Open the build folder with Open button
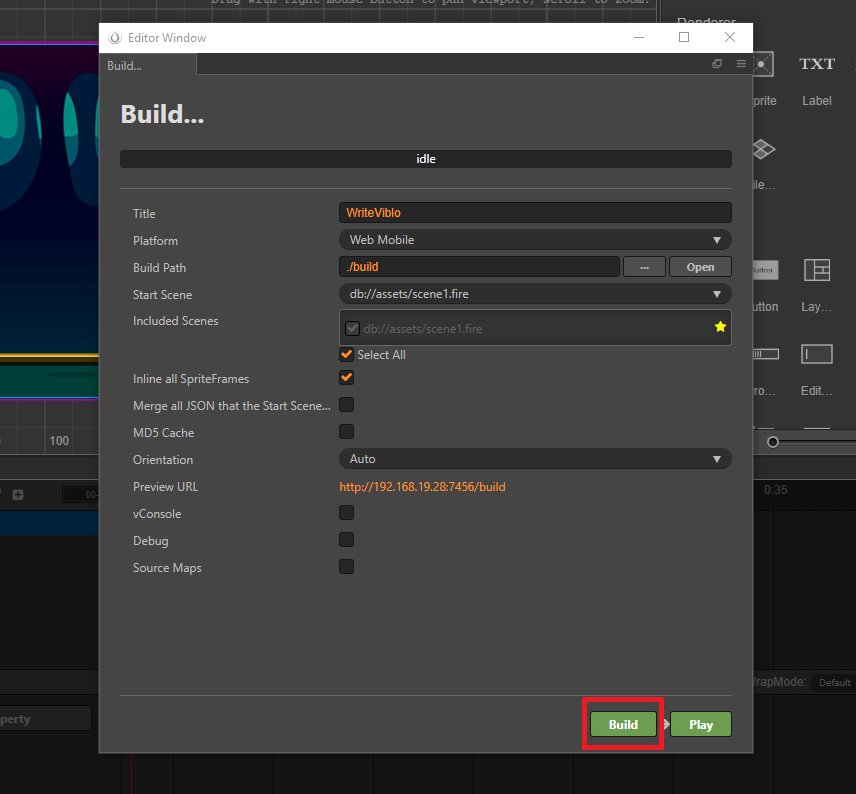This screenshot has width=856, height=794. pyautogui.click(x=700, y=267)
